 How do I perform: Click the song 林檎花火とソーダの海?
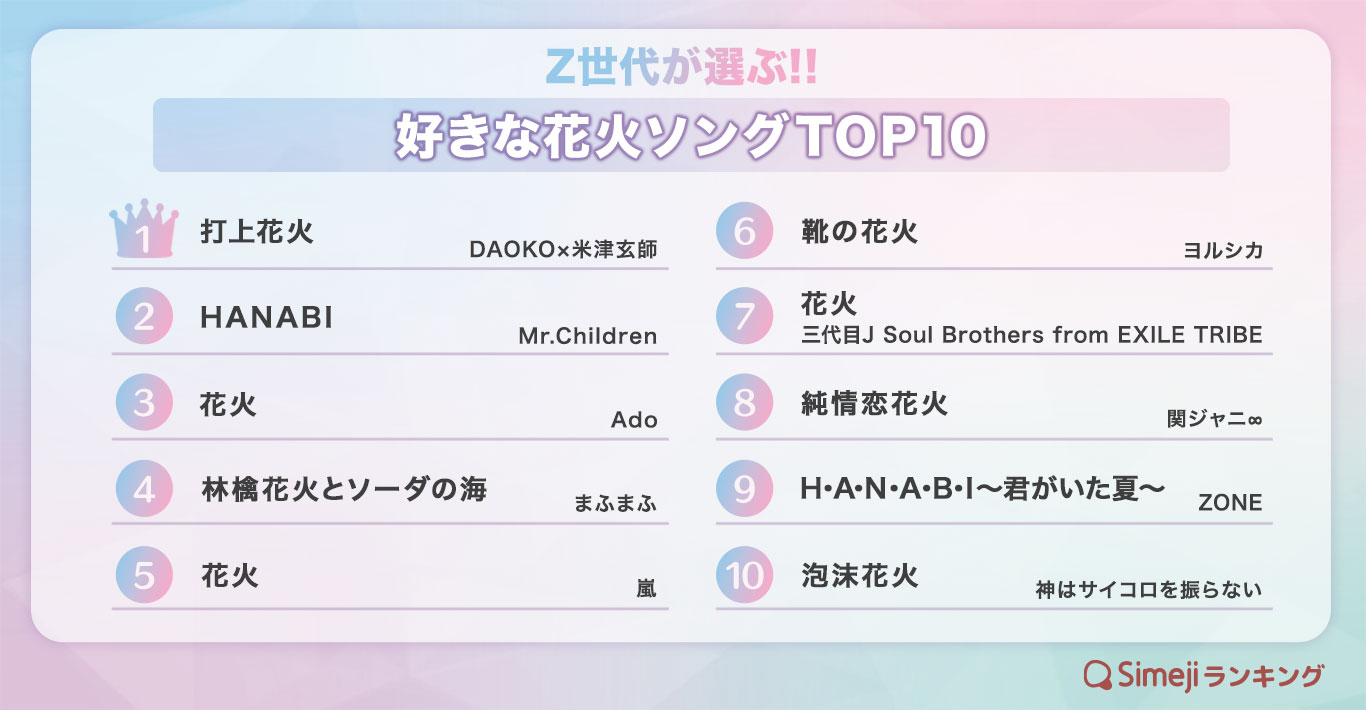tap(344, 490)
